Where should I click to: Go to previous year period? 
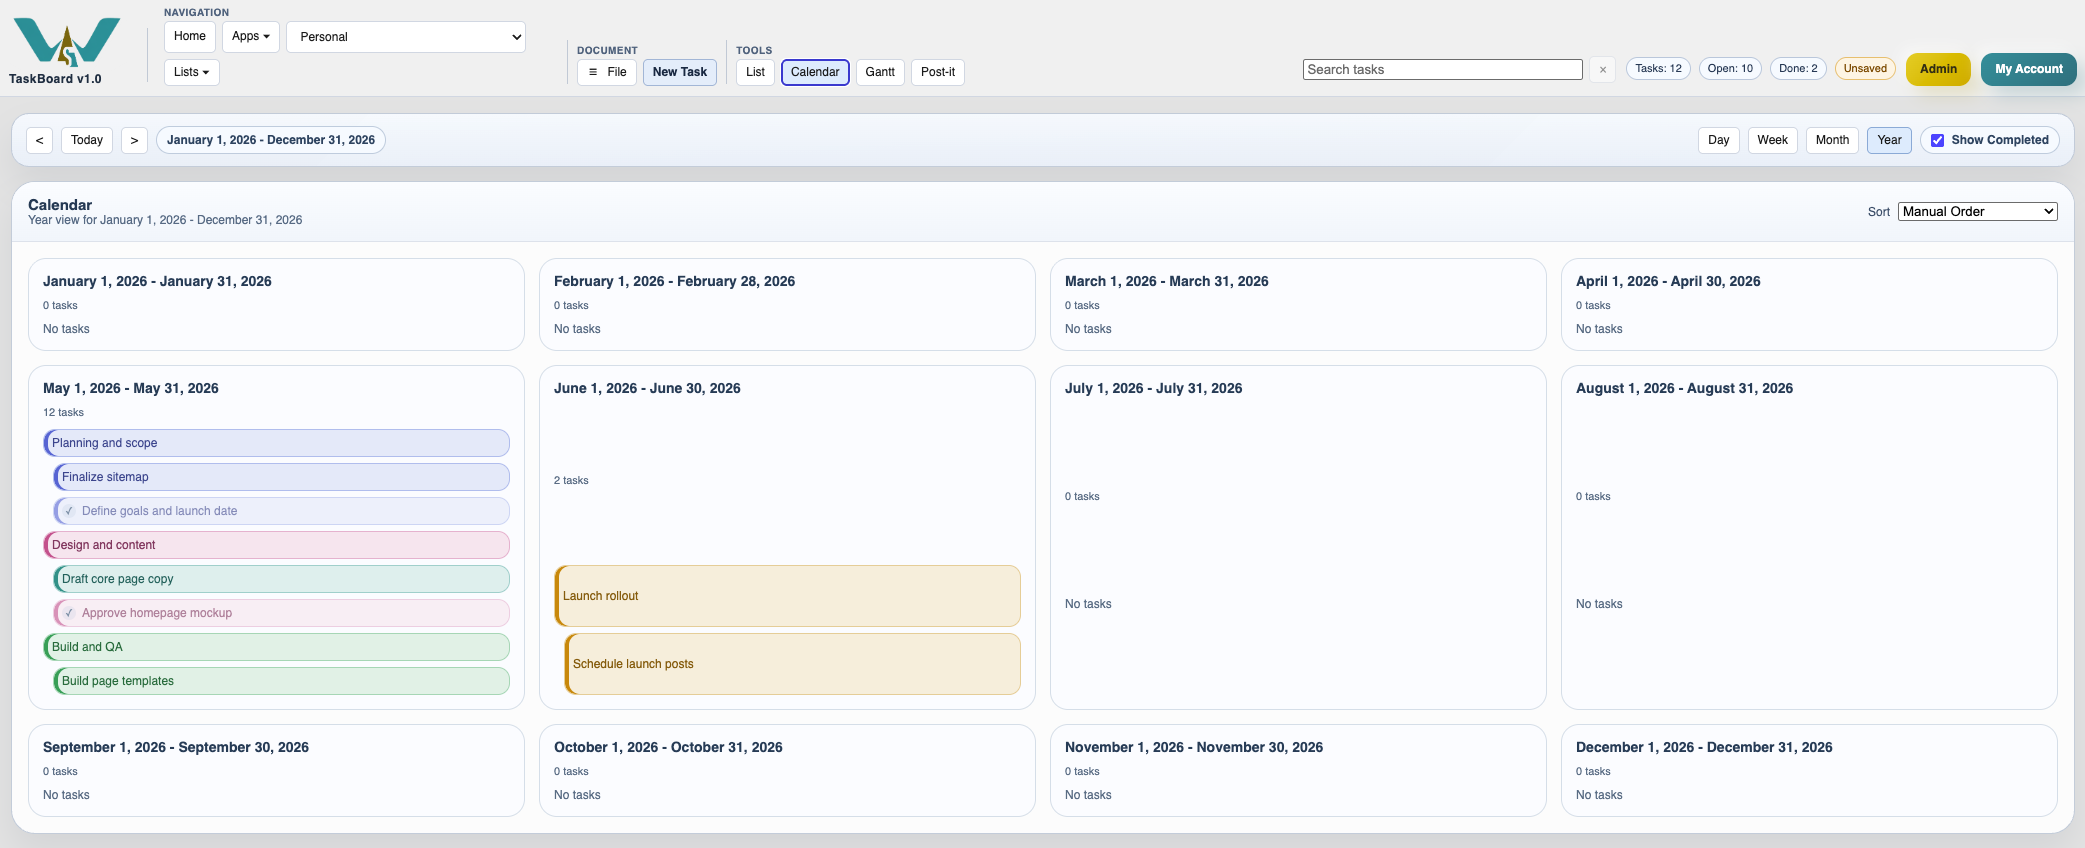39,140
